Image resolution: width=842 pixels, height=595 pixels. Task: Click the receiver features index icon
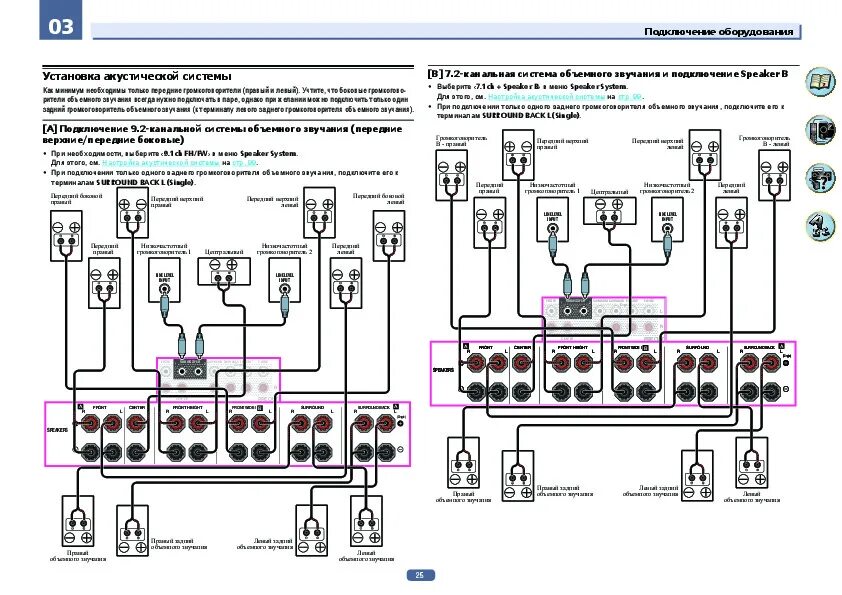(x=820, y=130)
